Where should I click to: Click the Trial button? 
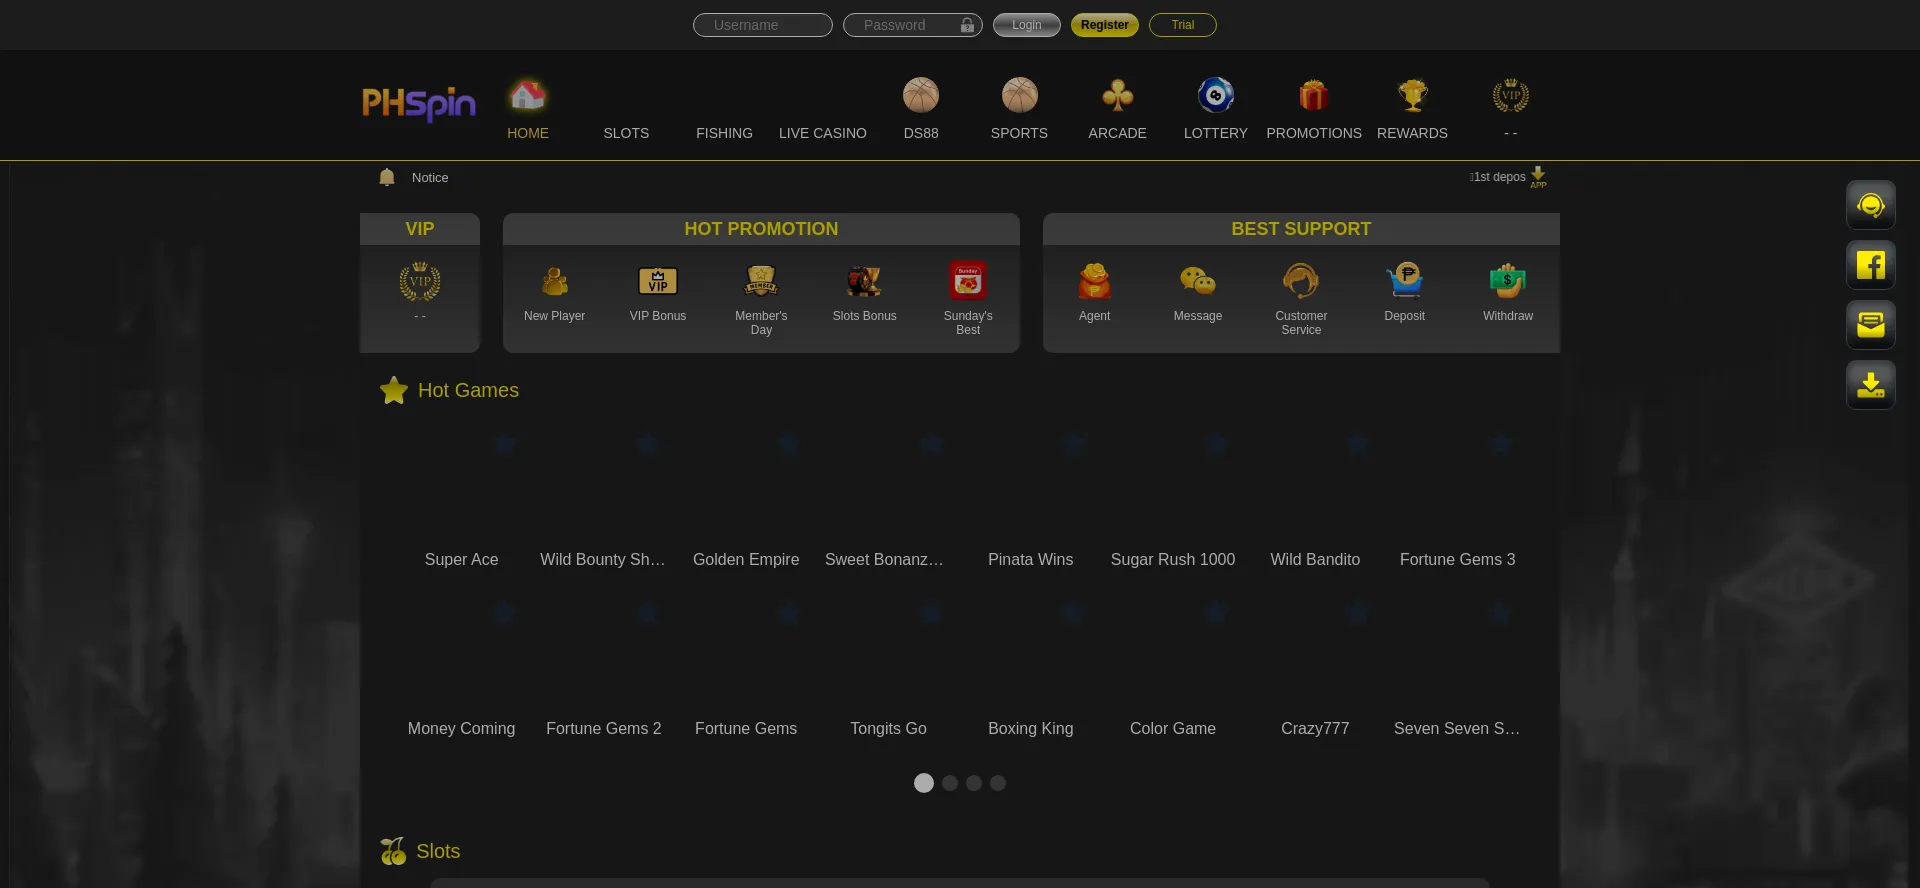[x=1182, y=25]
